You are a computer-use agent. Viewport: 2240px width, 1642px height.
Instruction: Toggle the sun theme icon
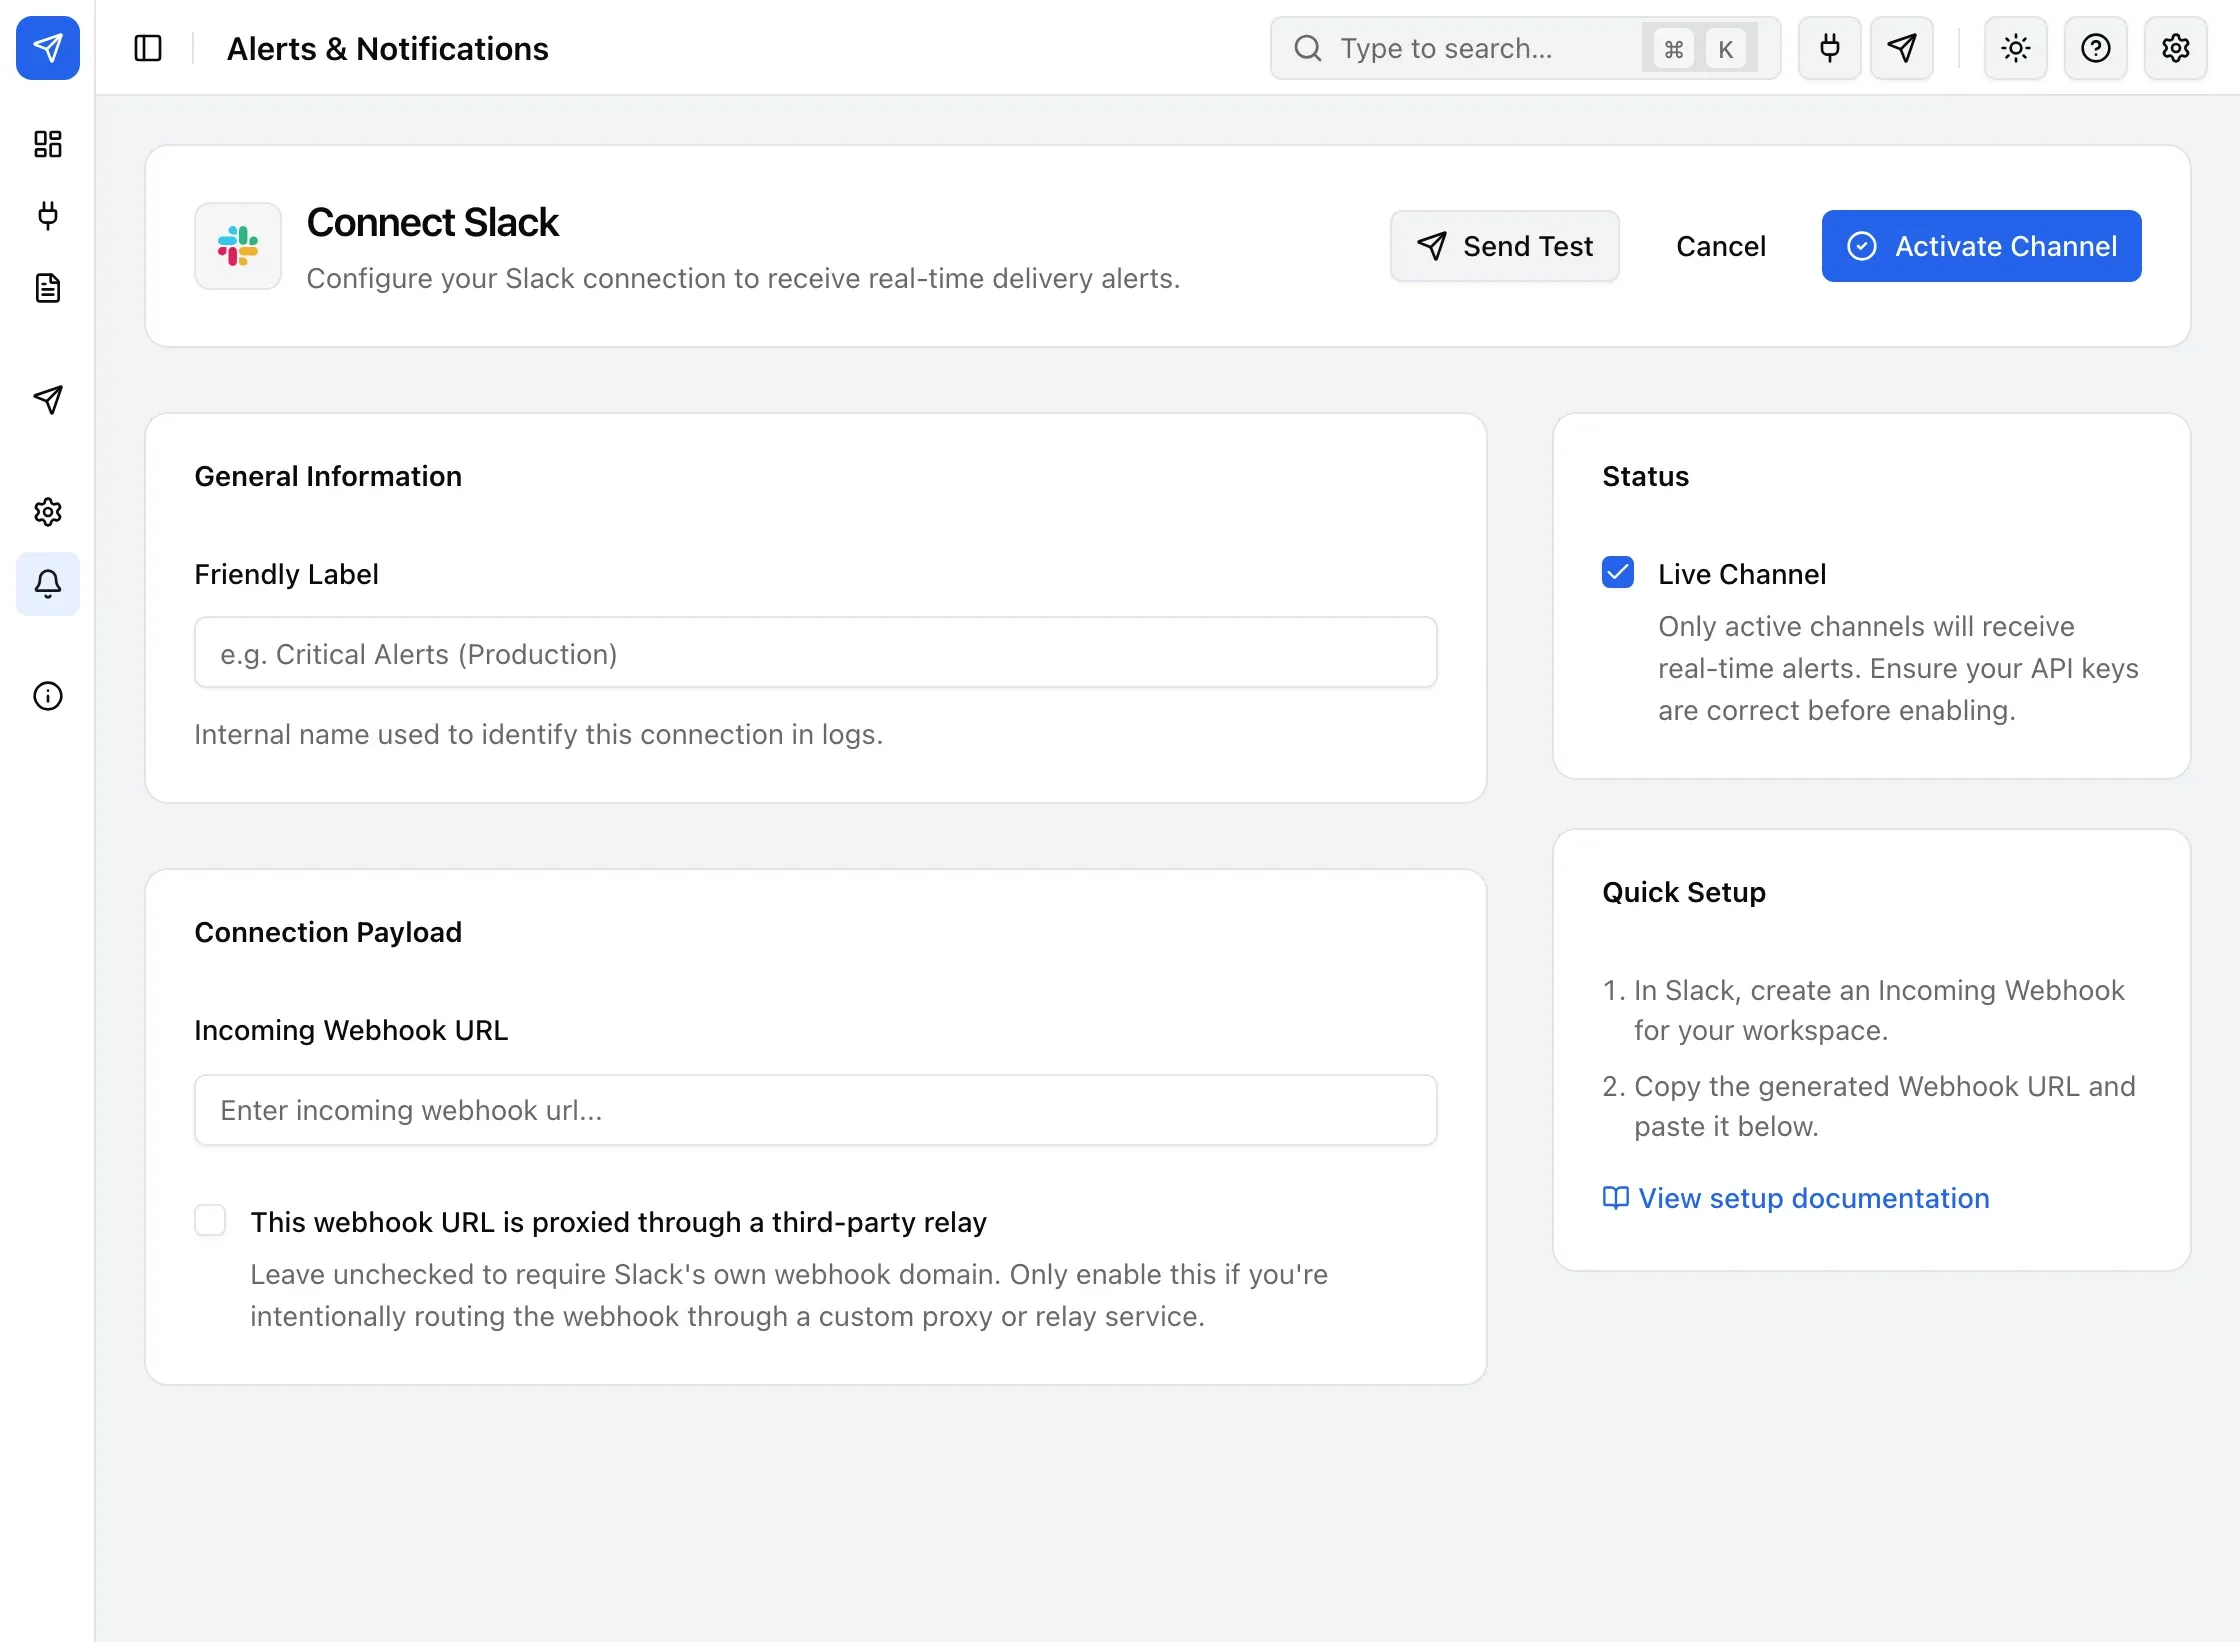coord(2016,48)
